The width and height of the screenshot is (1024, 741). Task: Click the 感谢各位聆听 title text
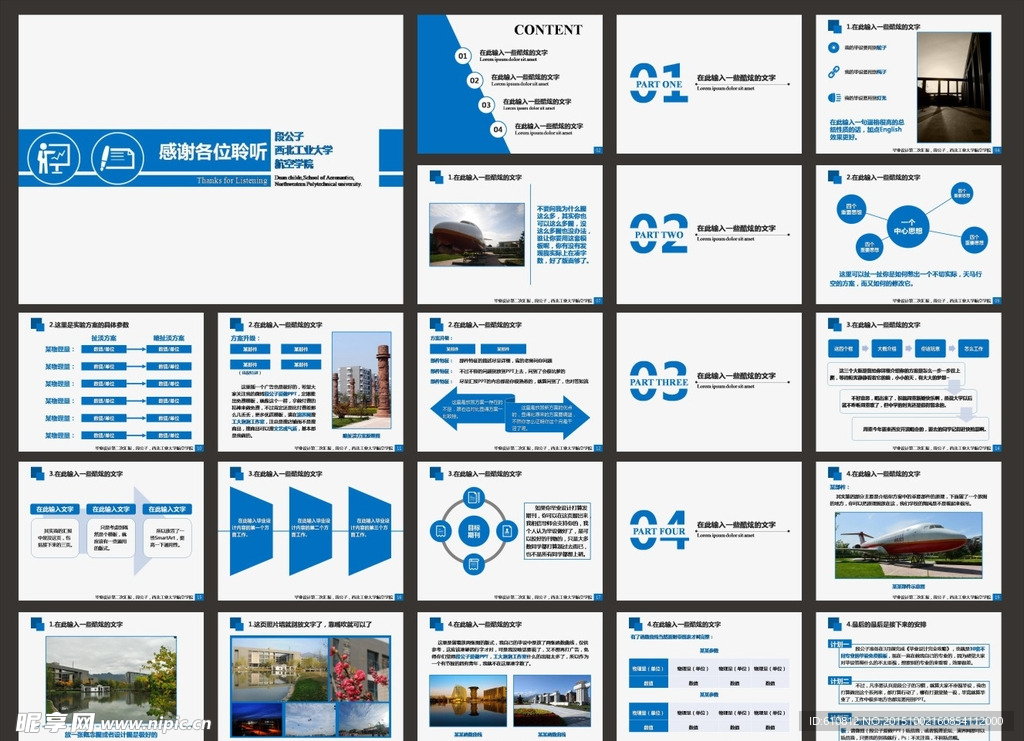coord(212,152)
